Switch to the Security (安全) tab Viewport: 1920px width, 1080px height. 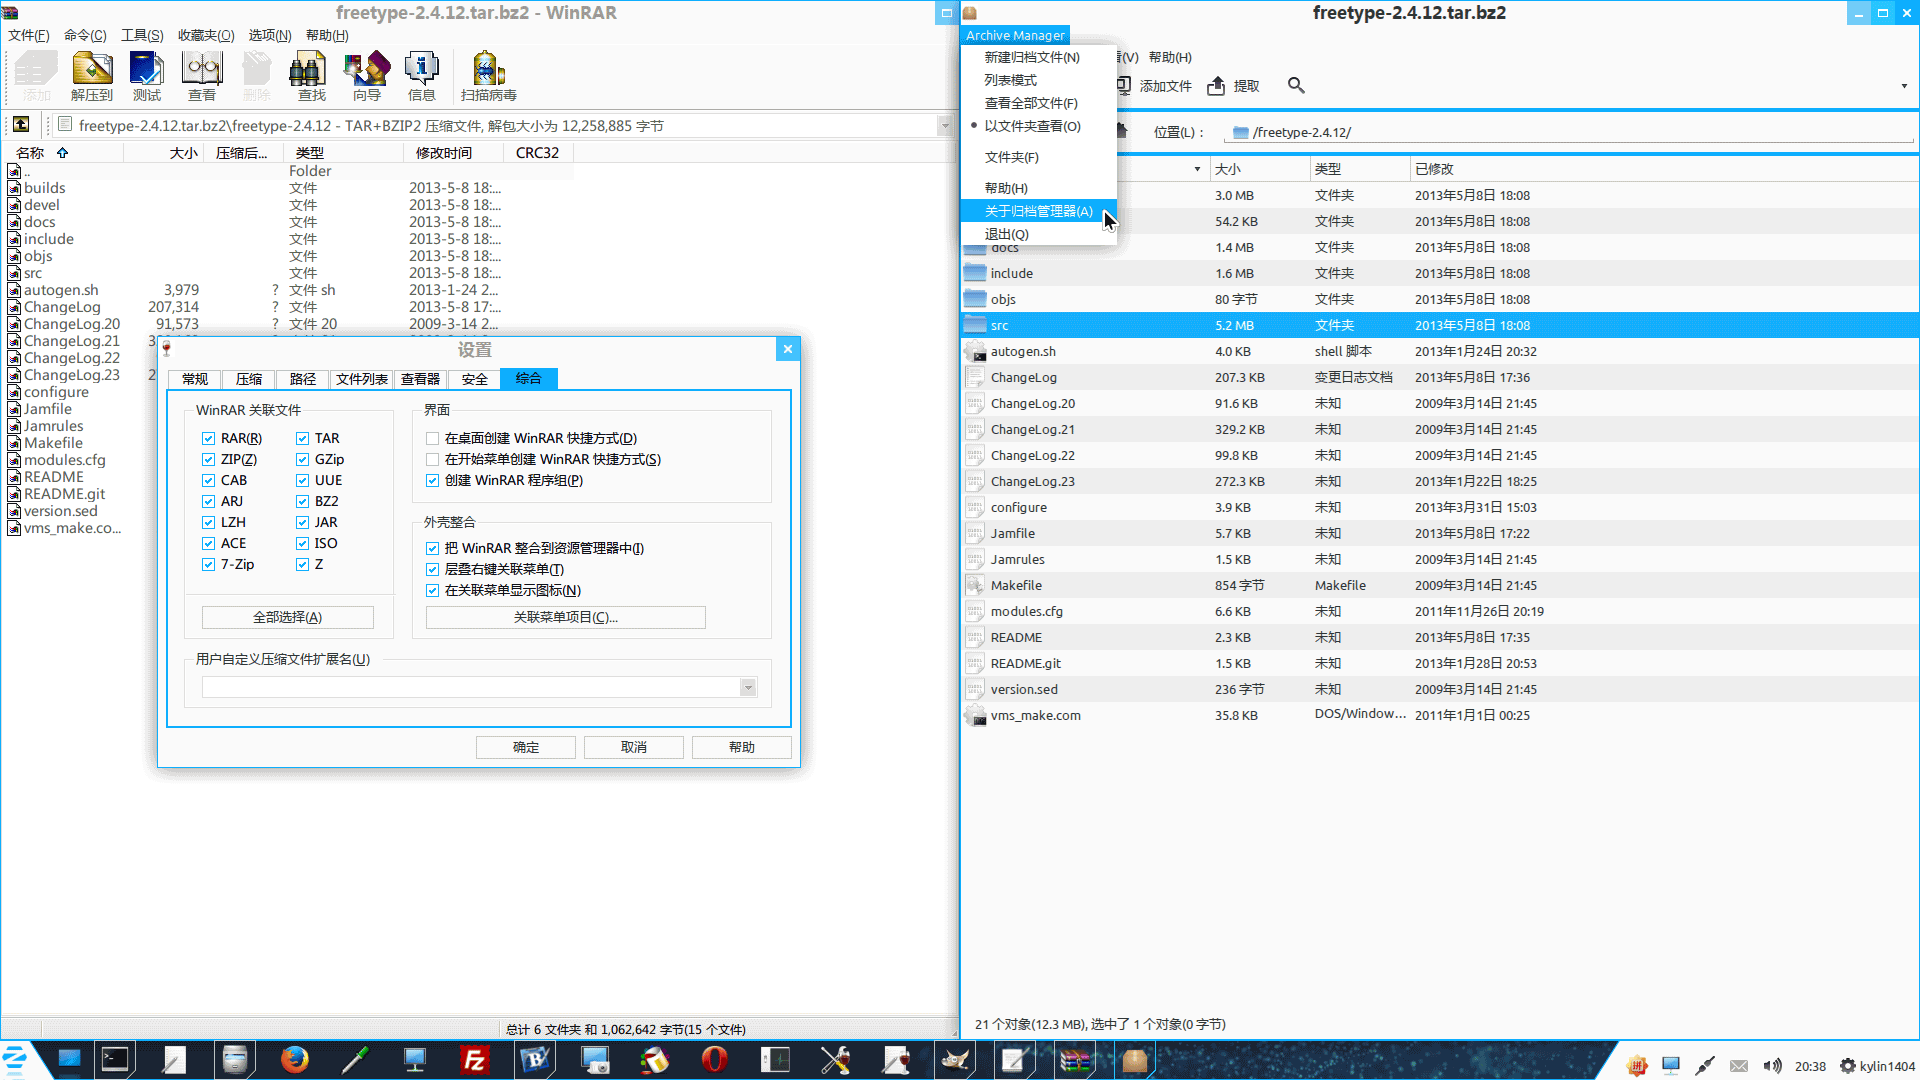[x=475, y=379]
